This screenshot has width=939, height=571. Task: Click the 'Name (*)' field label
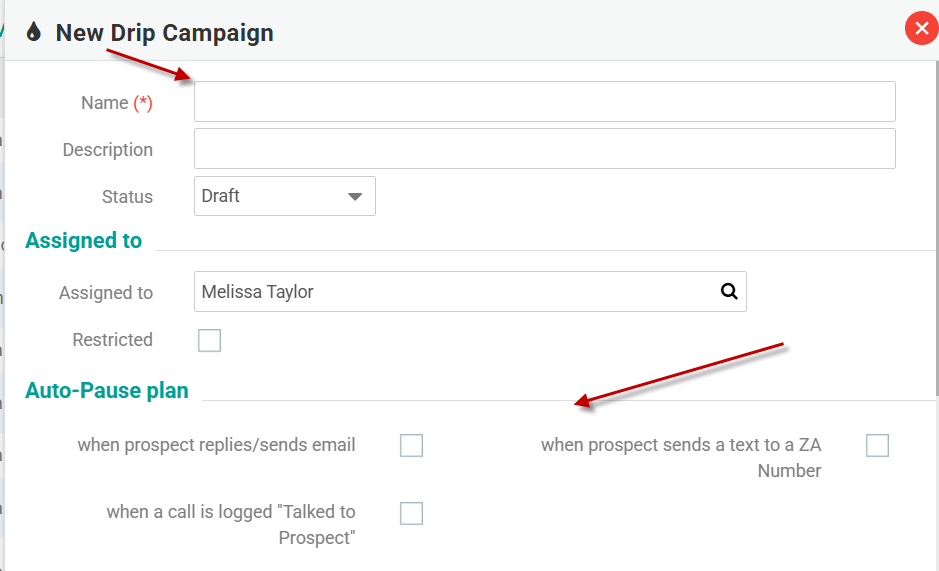(x=116, y=103)
